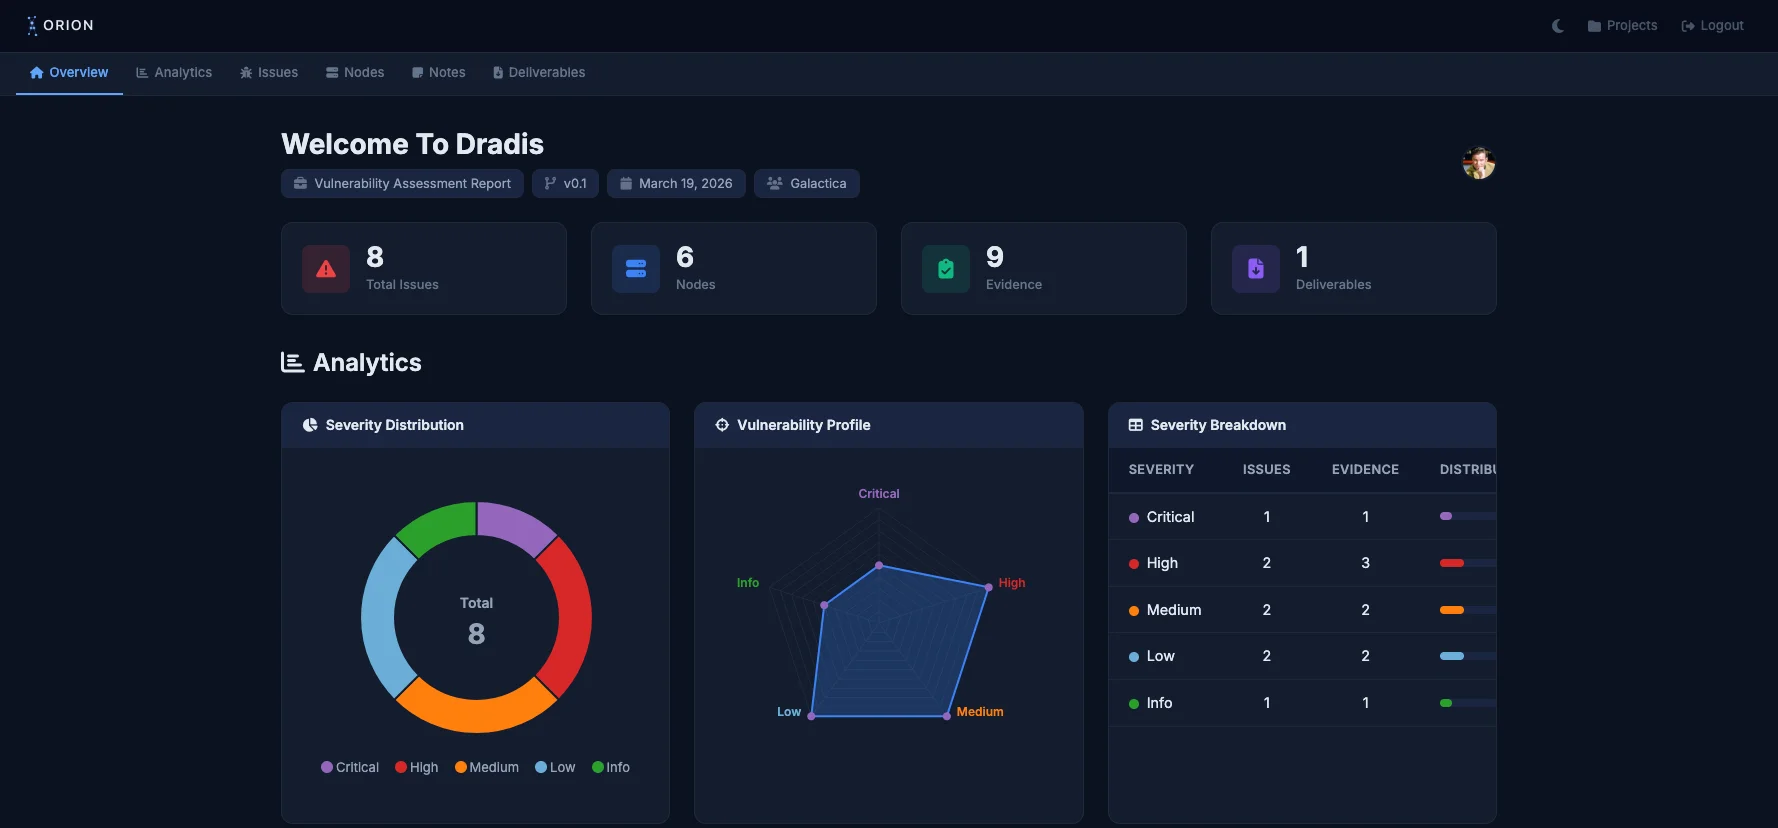Toggle Medium legend item in donut chart

pyautogui.click(x=487, y=767)
